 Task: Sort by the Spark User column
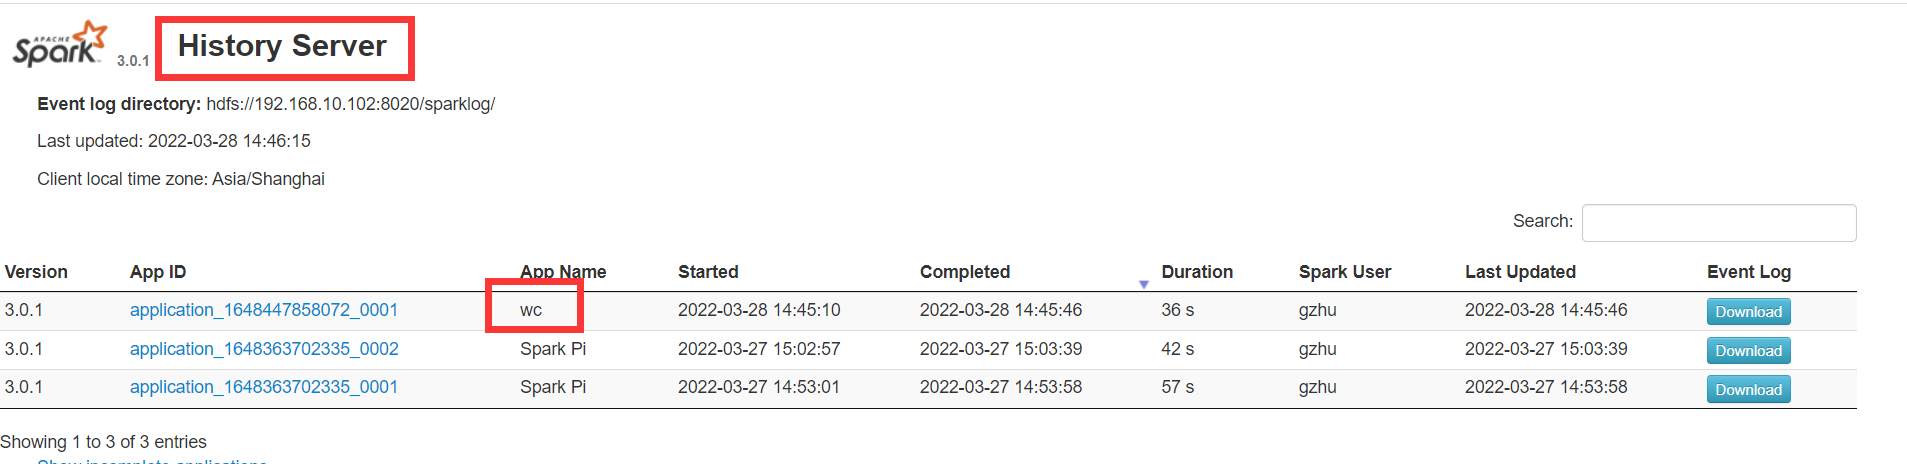click(x=1344, y=272)
